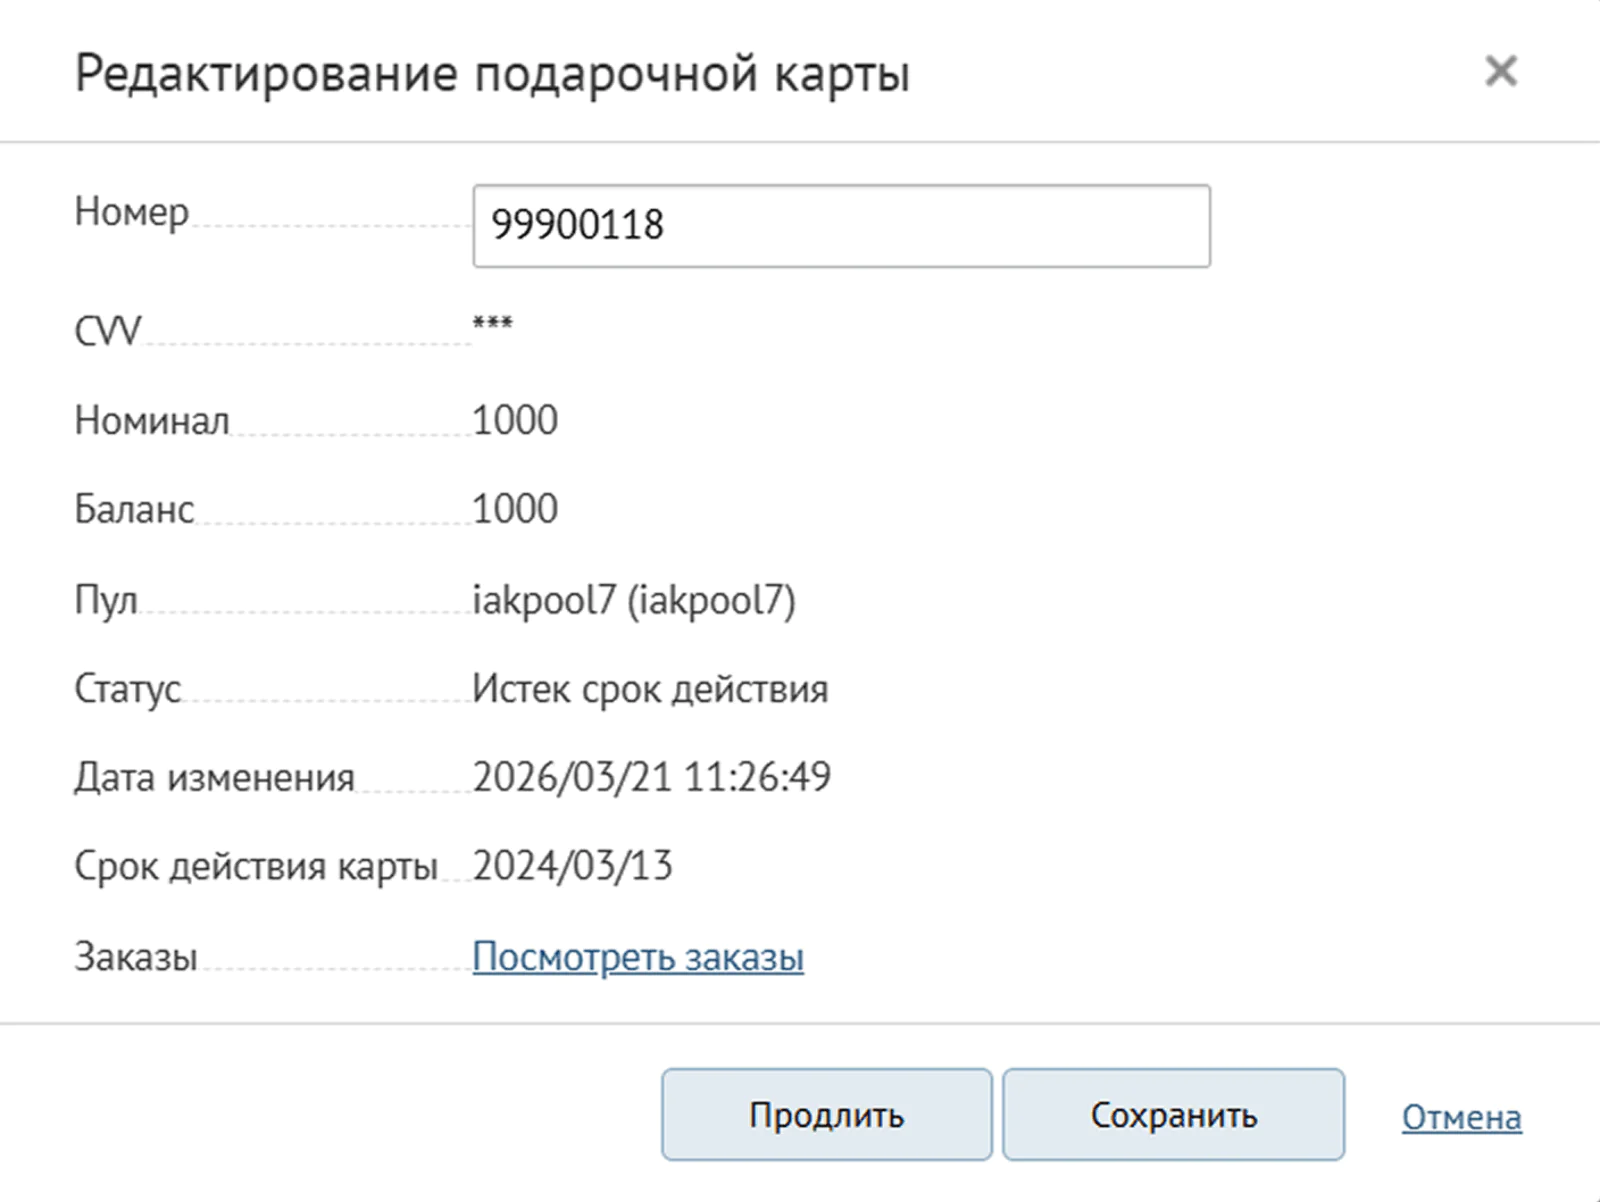Click the card number input field
This screenshot has width=1600, height=1202.
(x=840, y=226)
